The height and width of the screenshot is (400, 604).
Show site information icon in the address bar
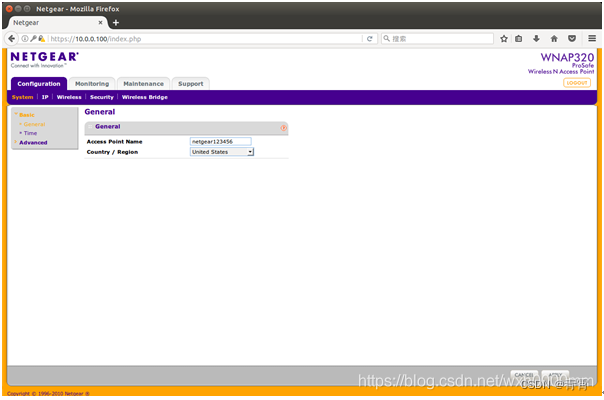tap(25, 39)
